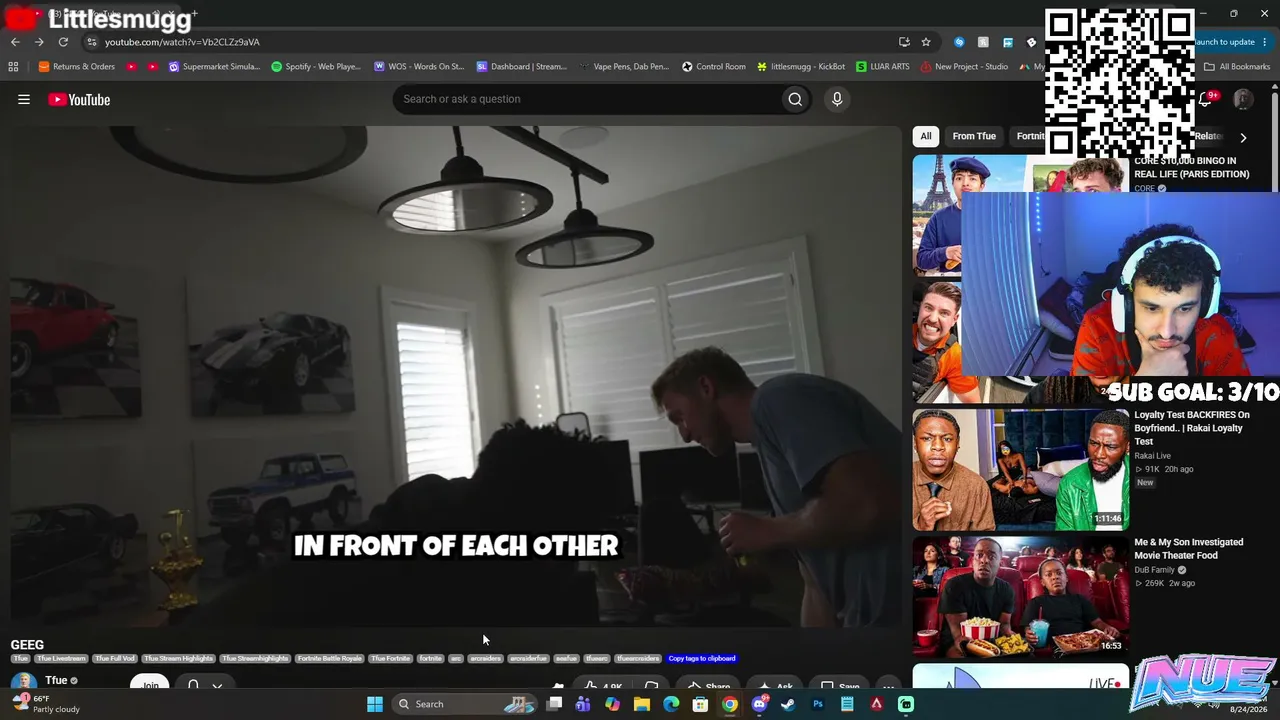Click the youtube.com address bar

[x=490, y=42]
